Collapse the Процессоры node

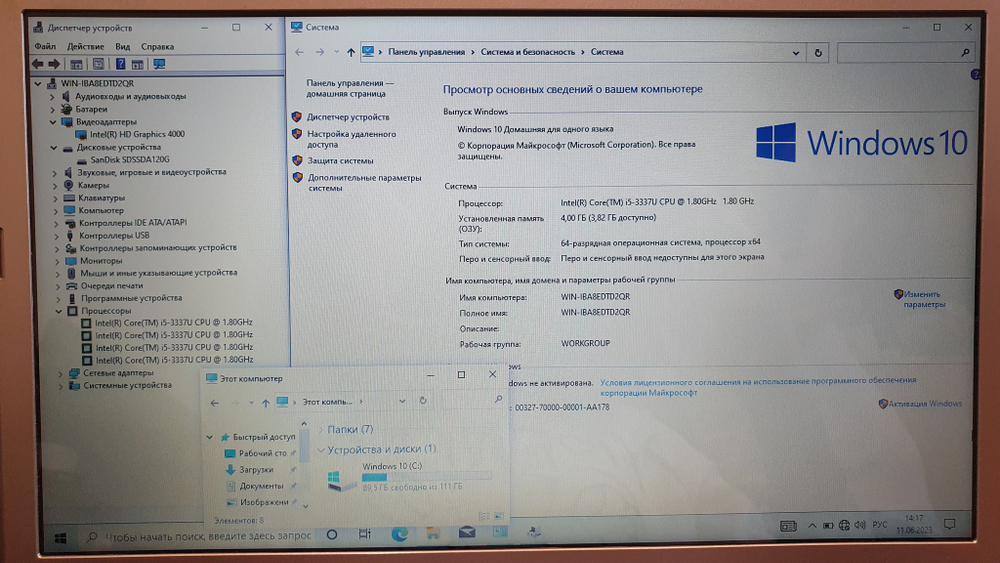pyautogui.click(x=59, y=311)
